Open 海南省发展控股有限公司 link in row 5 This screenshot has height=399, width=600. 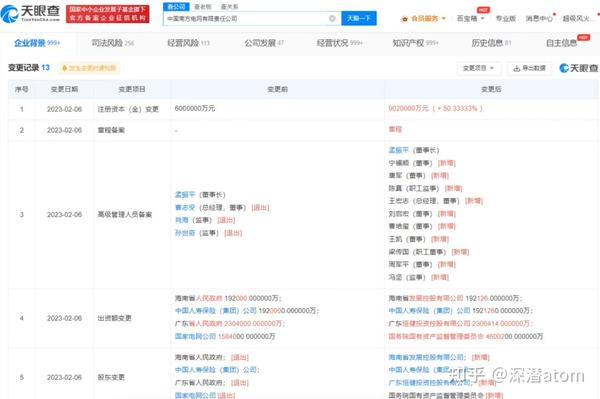(426, 357)
